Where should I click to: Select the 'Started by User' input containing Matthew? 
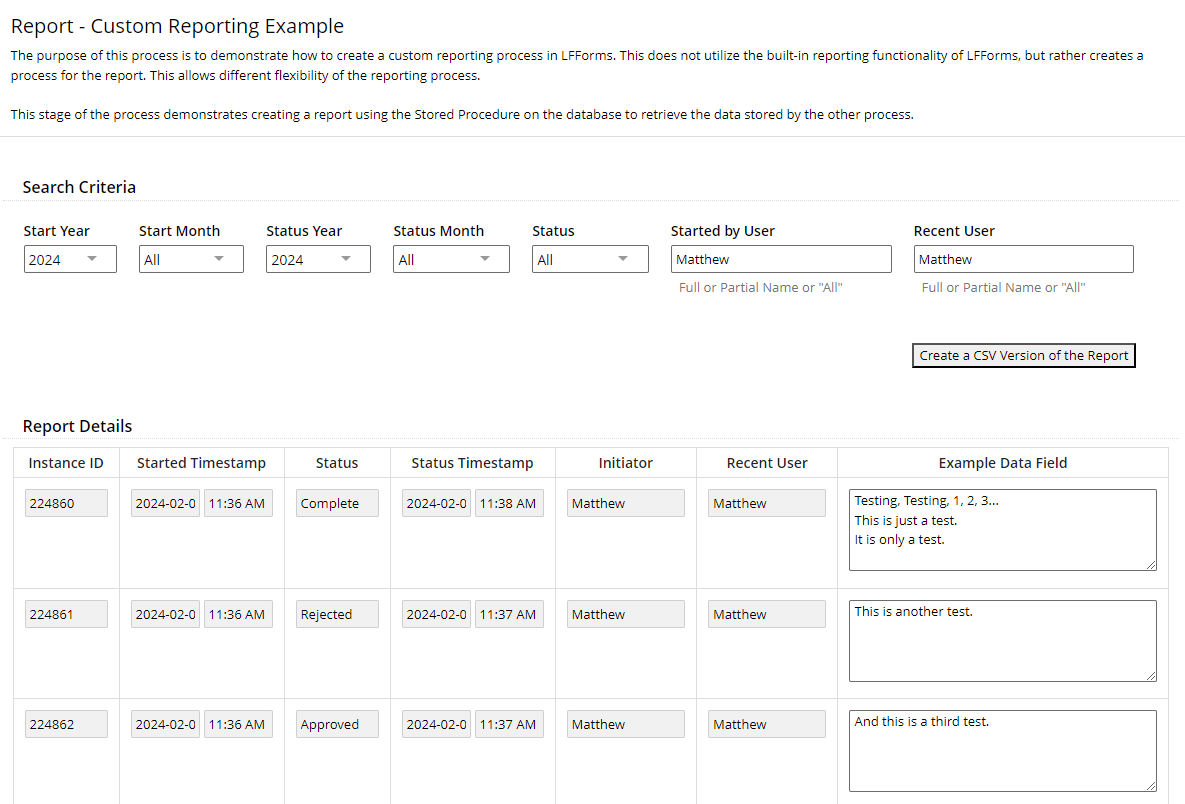[x=781, y=258]
